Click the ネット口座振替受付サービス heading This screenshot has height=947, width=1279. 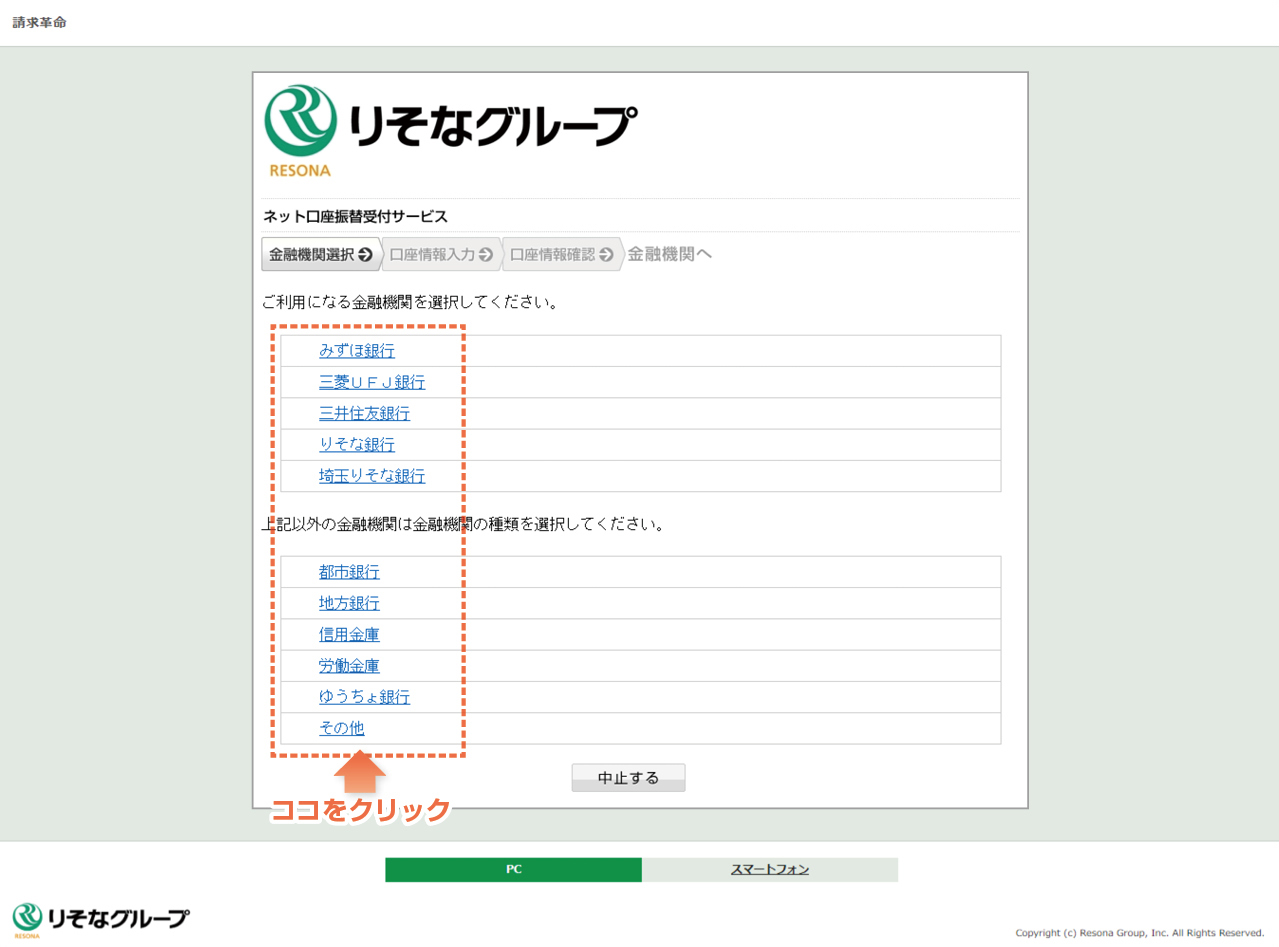coord(355,216)
